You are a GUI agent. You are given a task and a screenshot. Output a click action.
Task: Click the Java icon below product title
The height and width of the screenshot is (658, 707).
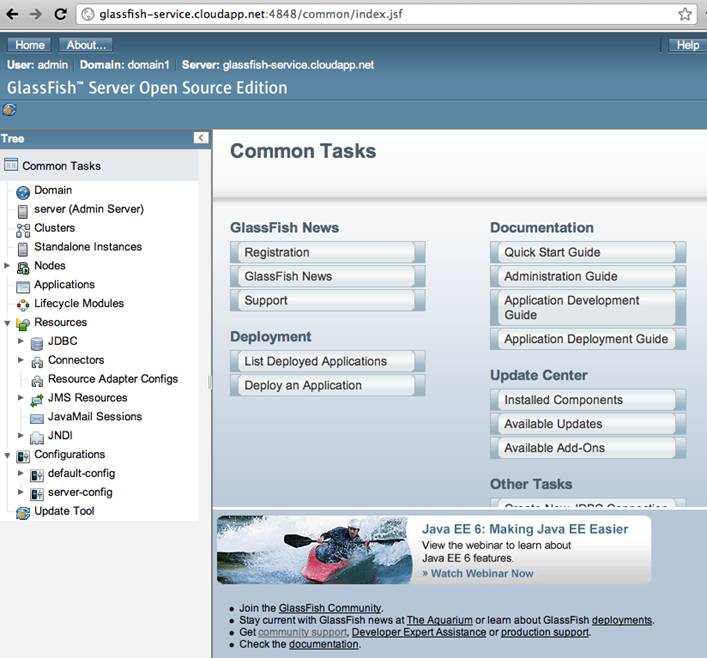point(11,110)
